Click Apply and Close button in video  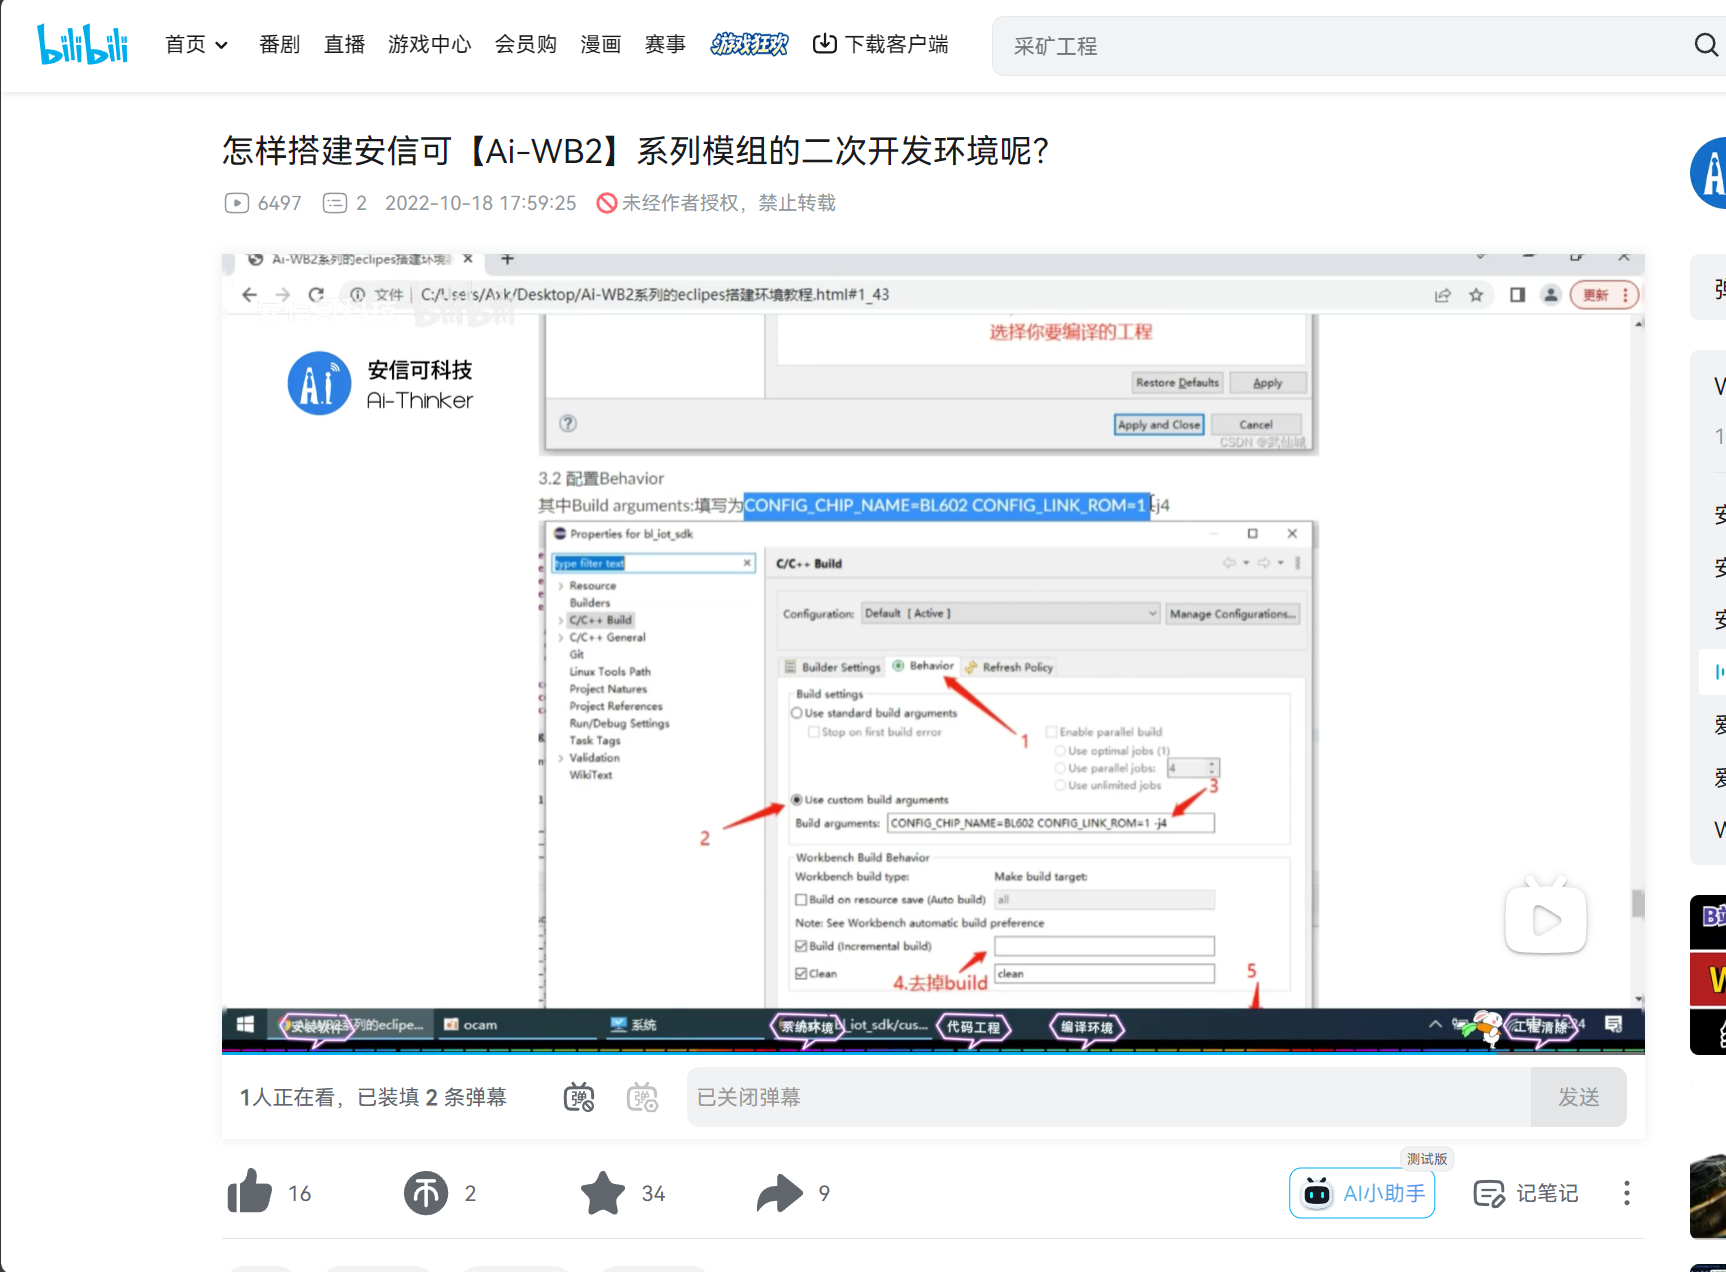pos(1158,424)
